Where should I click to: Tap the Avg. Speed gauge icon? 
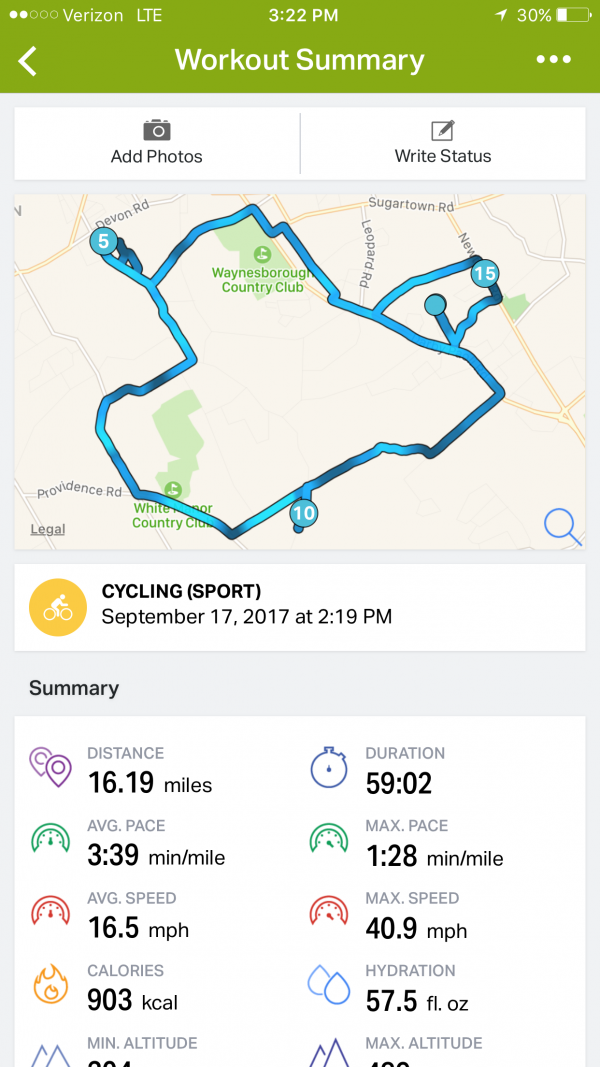point(51,914)
